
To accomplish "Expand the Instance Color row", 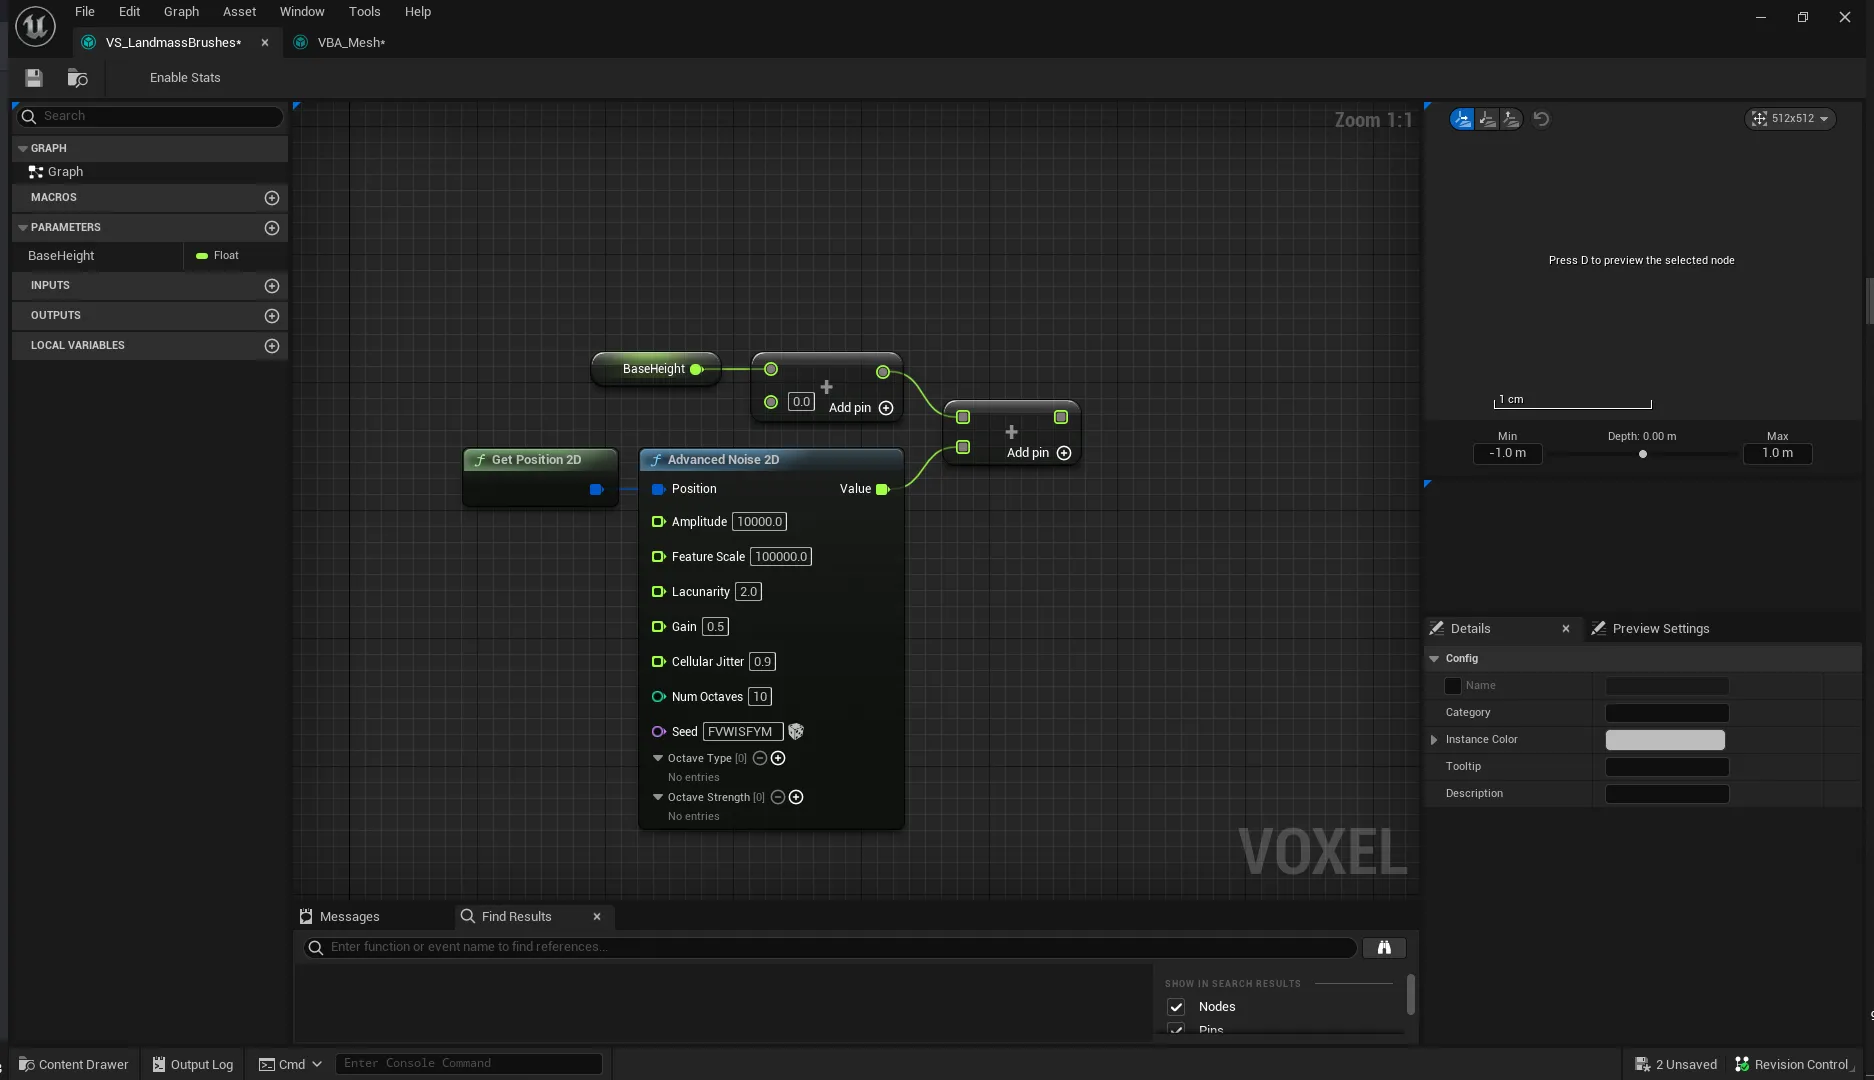I will pyautogui.click(x=1435, y=740).
